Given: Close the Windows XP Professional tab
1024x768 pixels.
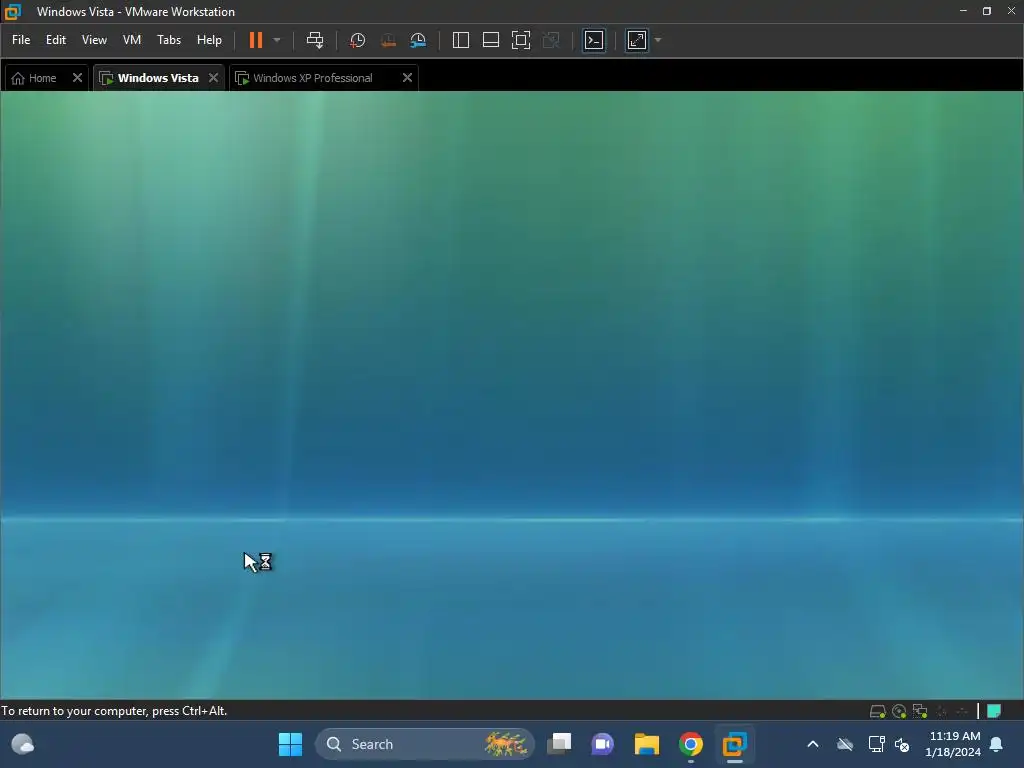Looking at the screenshot, I should tap(407, 78).
